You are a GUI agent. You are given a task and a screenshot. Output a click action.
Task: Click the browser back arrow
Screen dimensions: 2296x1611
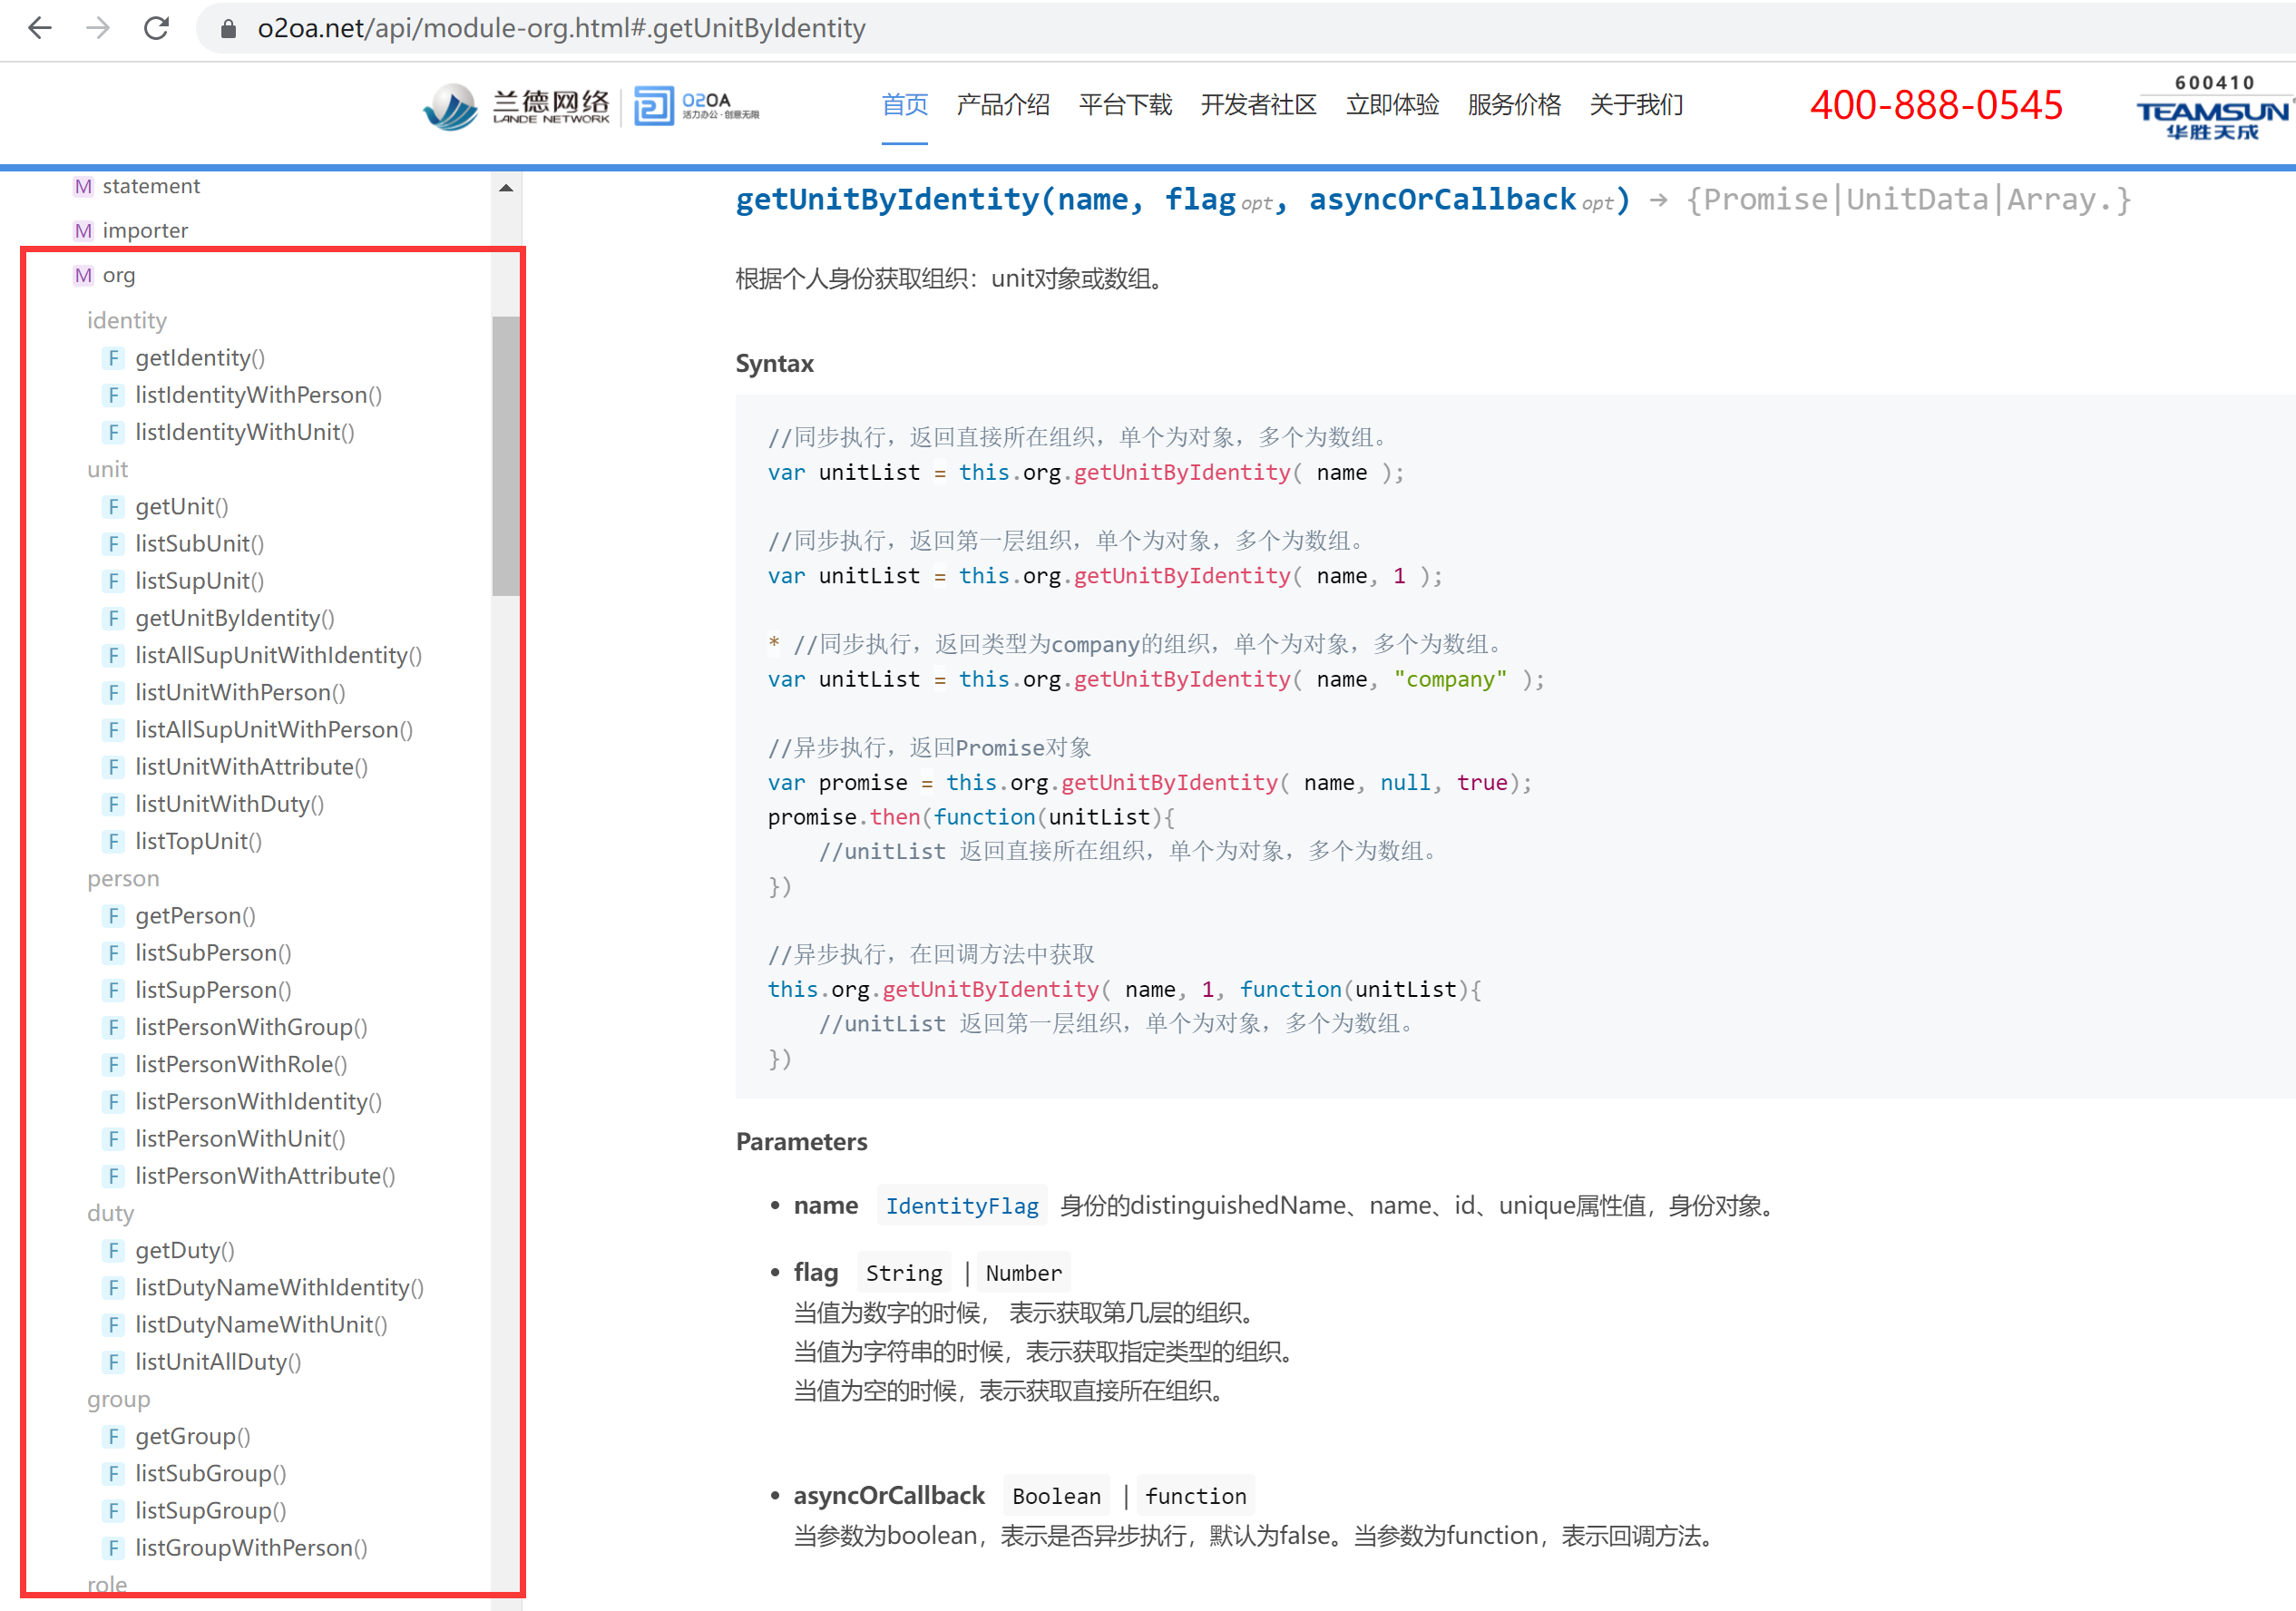click(40, 28)
